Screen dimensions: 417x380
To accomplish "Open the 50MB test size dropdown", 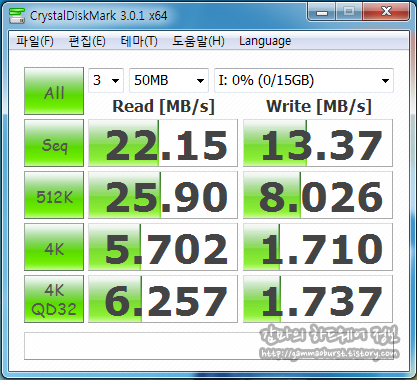I will (169, 80).
